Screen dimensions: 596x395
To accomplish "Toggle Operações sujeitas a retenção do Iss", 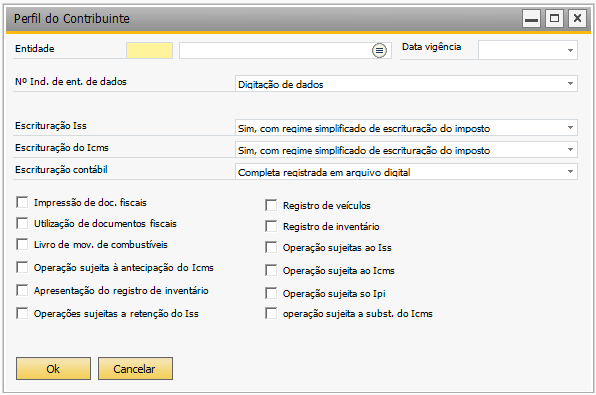I will coord(22,313).
